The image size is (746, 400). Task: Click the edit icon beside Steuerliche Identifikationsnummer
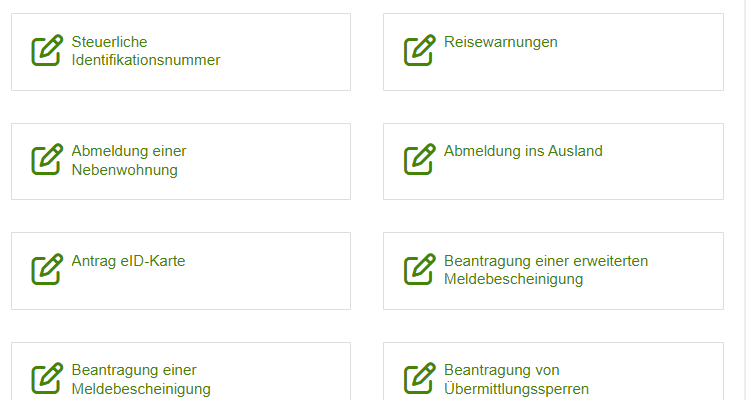(47, 50)
